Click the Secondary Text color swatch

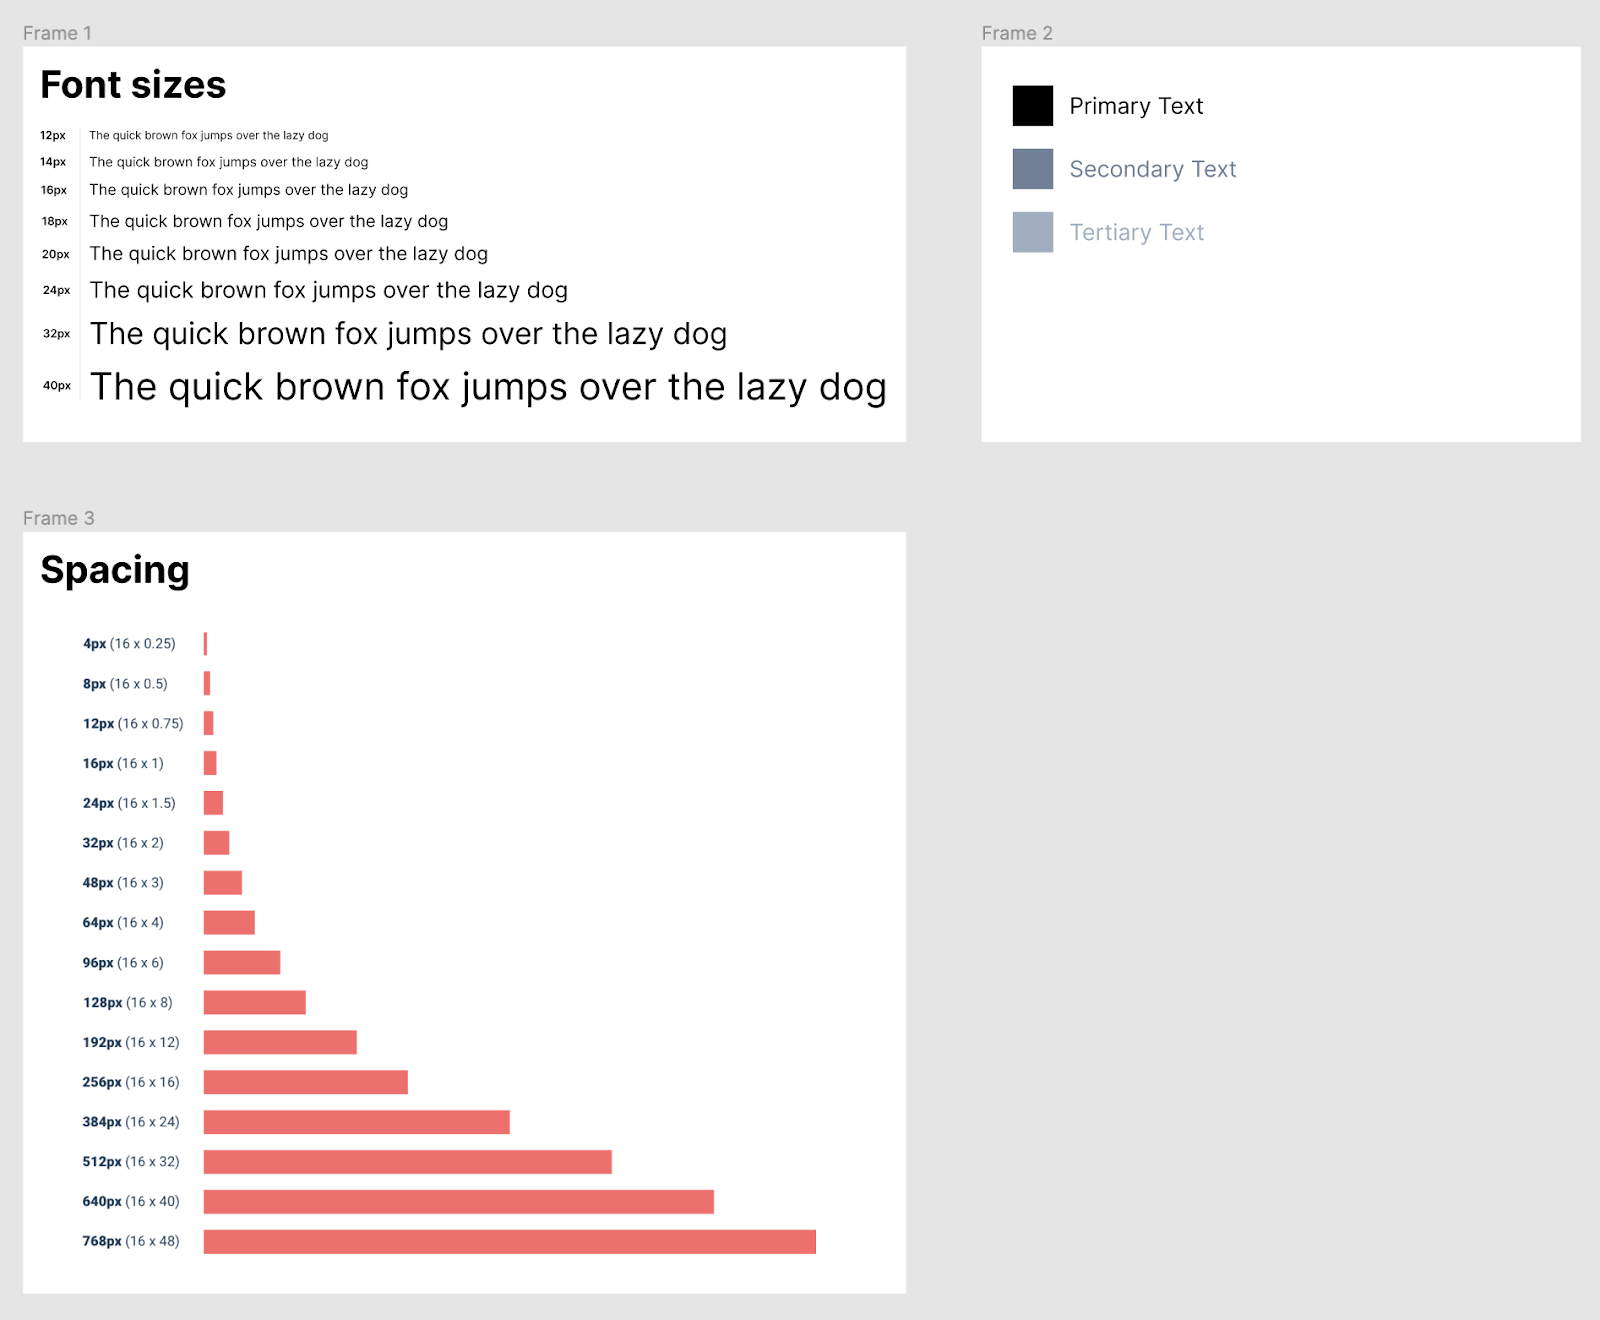click(1032, 169)
